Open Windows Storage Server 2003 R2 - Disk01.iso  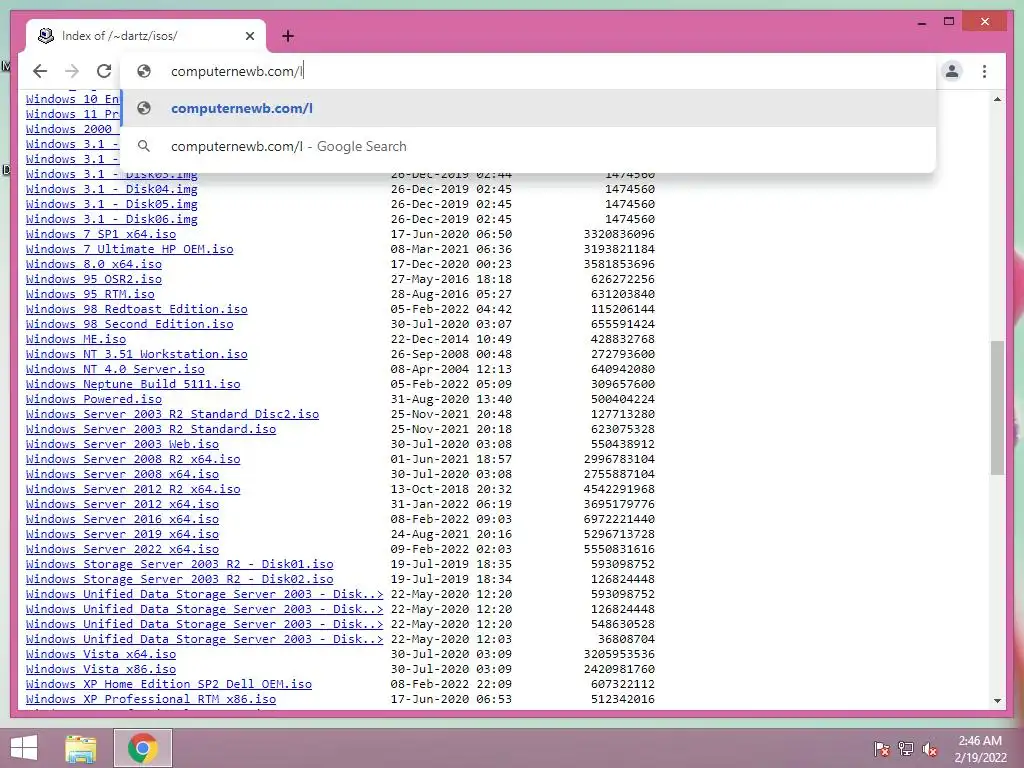pos(180,565)
